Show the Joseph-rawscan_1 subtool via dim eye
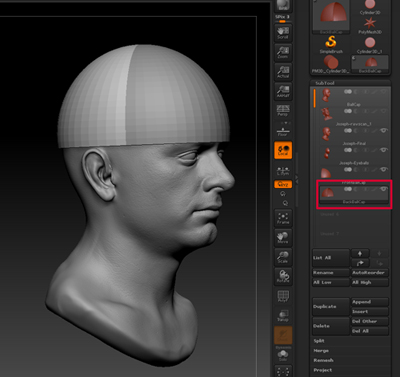This screenshot has width=400, height=377. [x=384, y=111]
